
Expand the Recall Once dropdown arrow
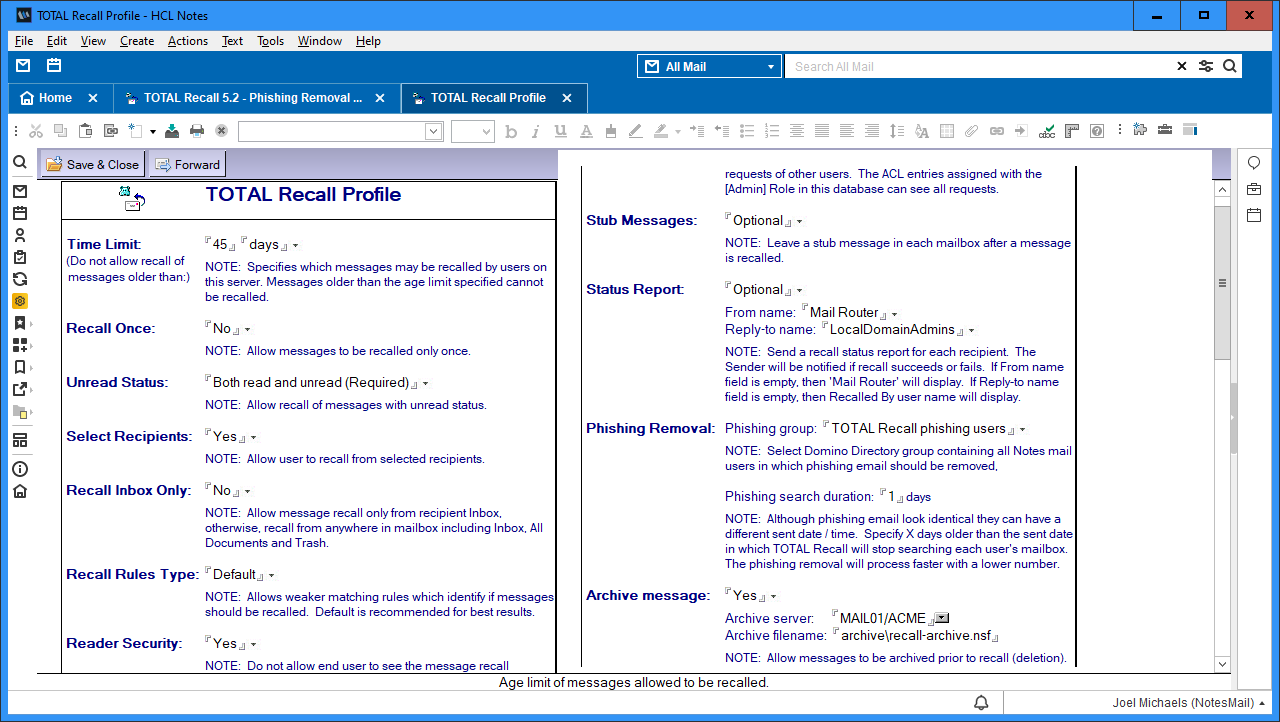pyautogui.click(x=247, y=329)
